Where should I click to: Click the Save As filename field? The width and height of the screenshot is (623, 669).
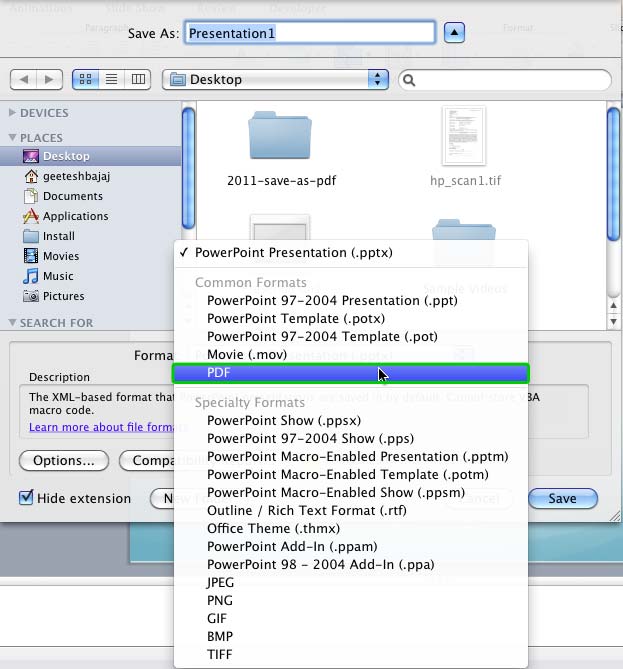coord(310,32)
